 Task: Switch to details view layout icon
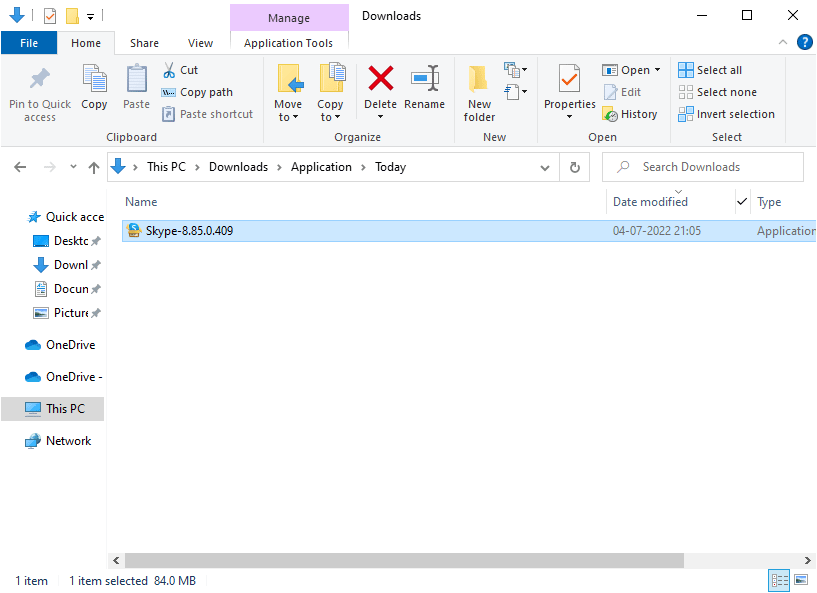click(778, 580)
